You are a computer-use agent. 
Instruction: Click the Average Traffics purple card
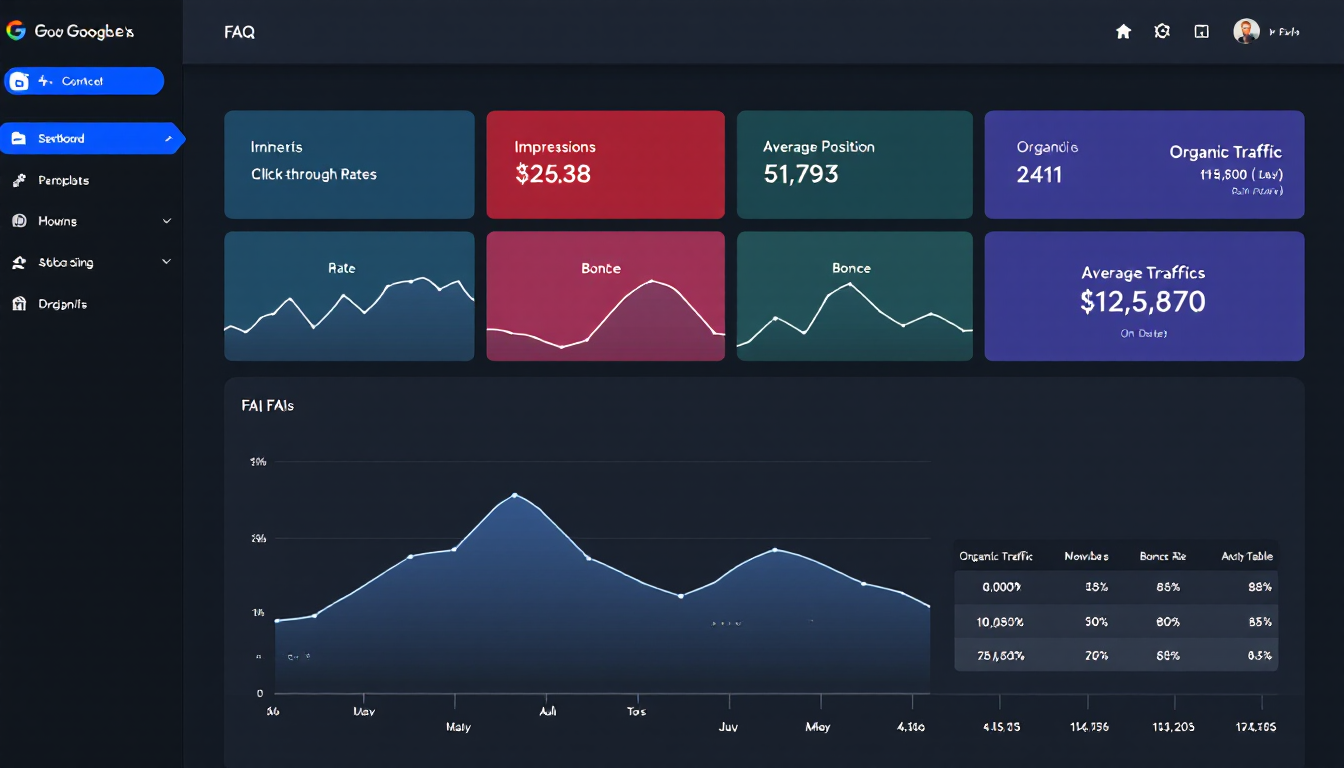[x=1144, y=296]
